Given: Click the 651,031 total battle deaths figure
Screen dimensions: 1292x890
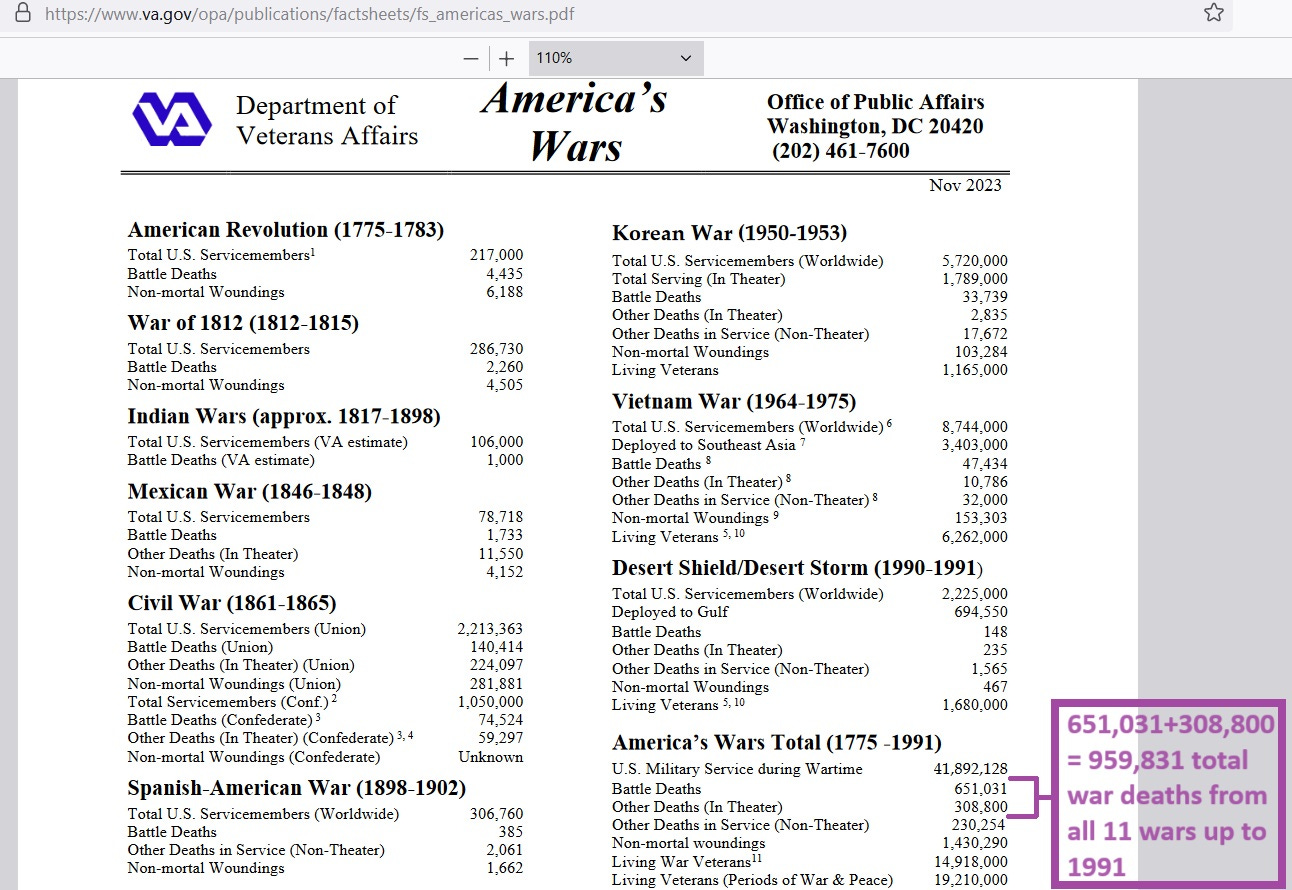Looking at the screenshot, I should (981, 789).
